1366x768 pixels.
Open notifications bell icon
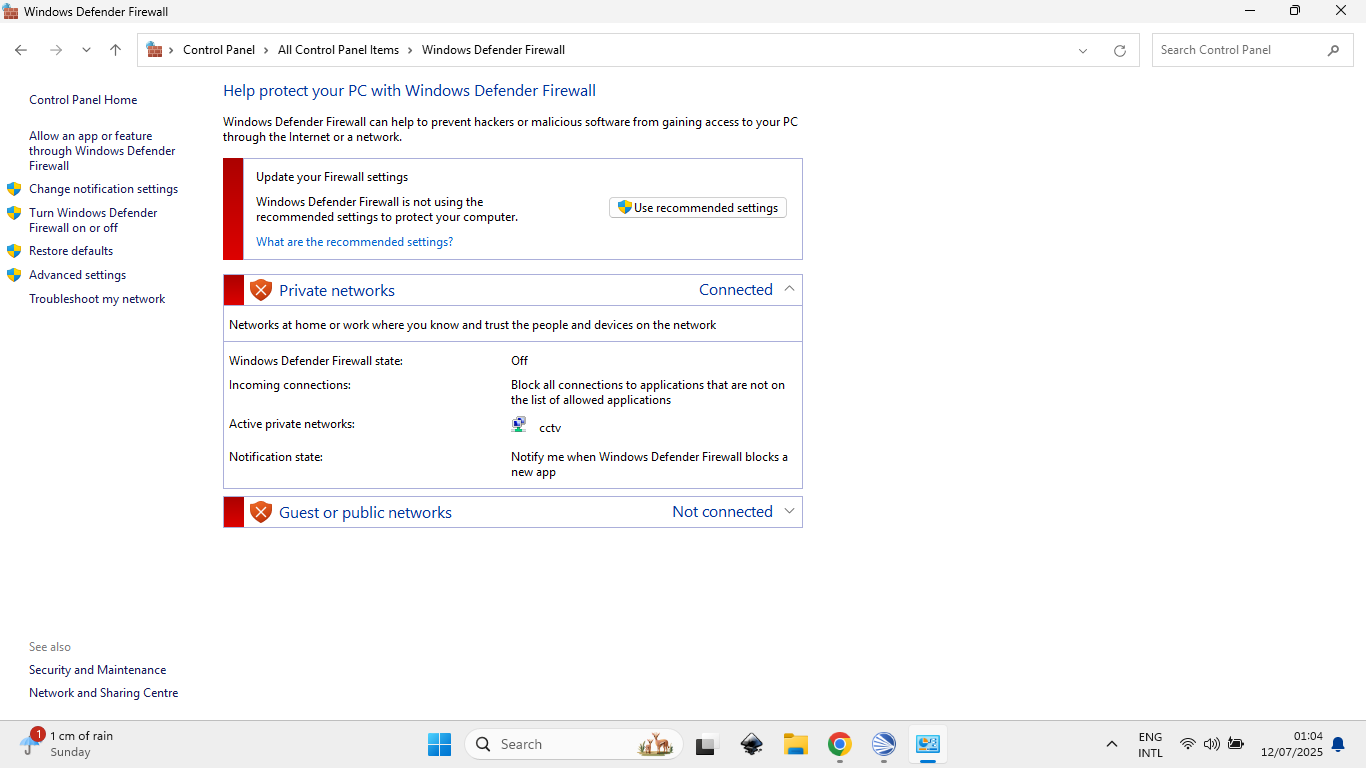pyautogui.click(x=1338, y=744)
